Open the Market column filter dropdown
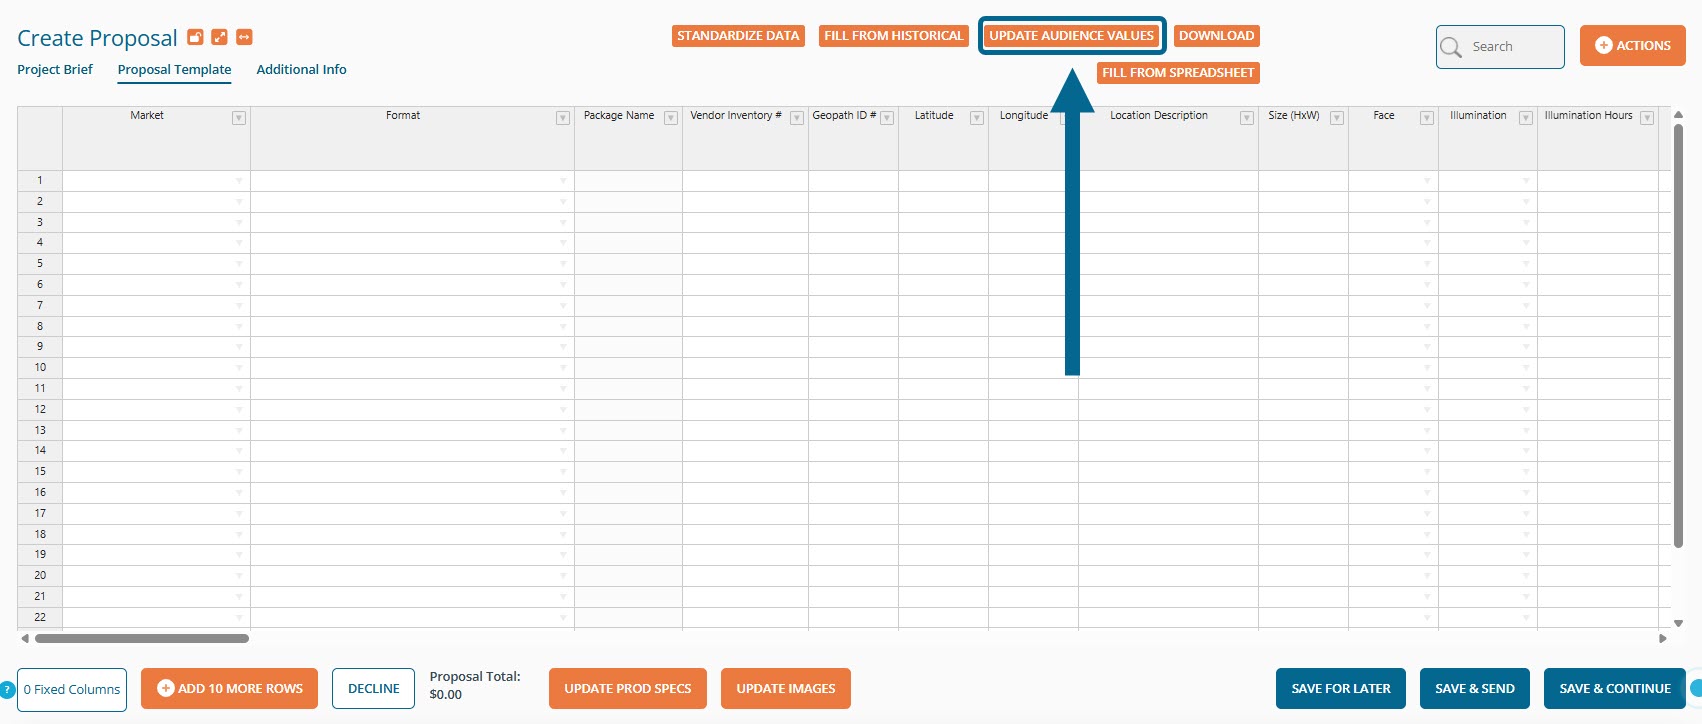The width and height of the screenshot is (1702, 724). (x=239, y=118)
